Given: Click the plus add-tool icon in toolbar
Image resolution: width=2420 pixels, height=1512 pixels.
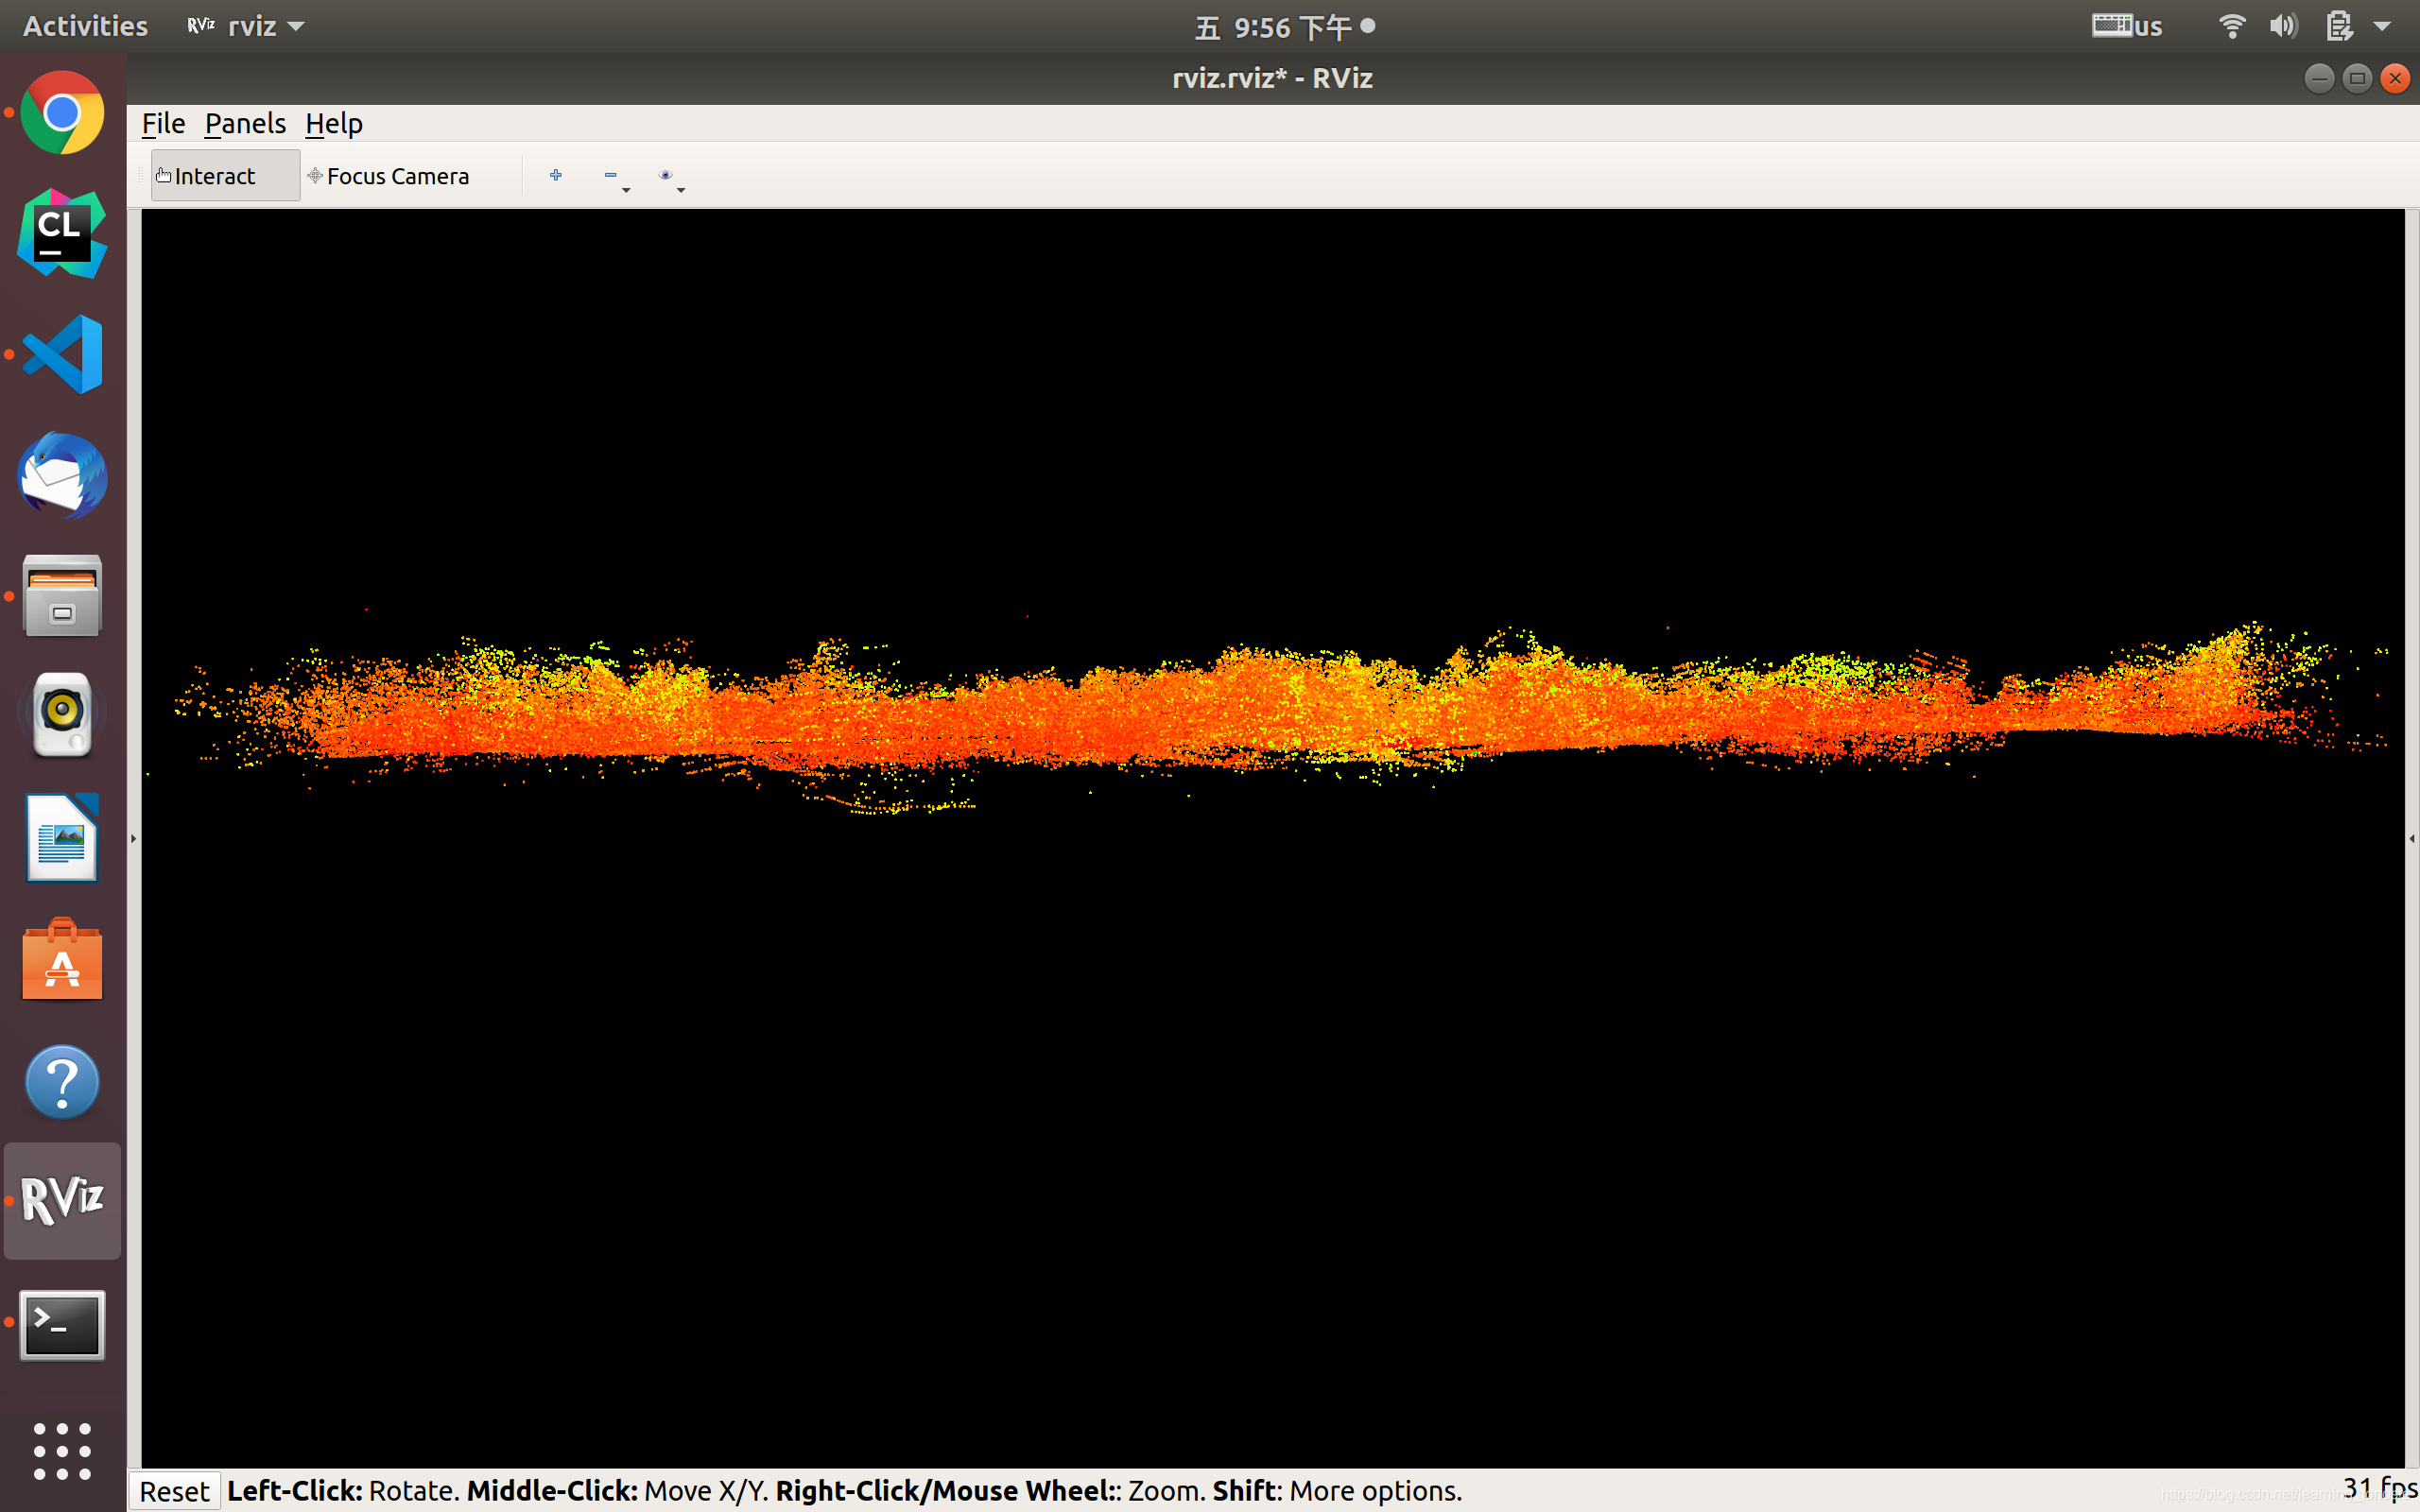Looking at the screenshot, I should point(556,175).
